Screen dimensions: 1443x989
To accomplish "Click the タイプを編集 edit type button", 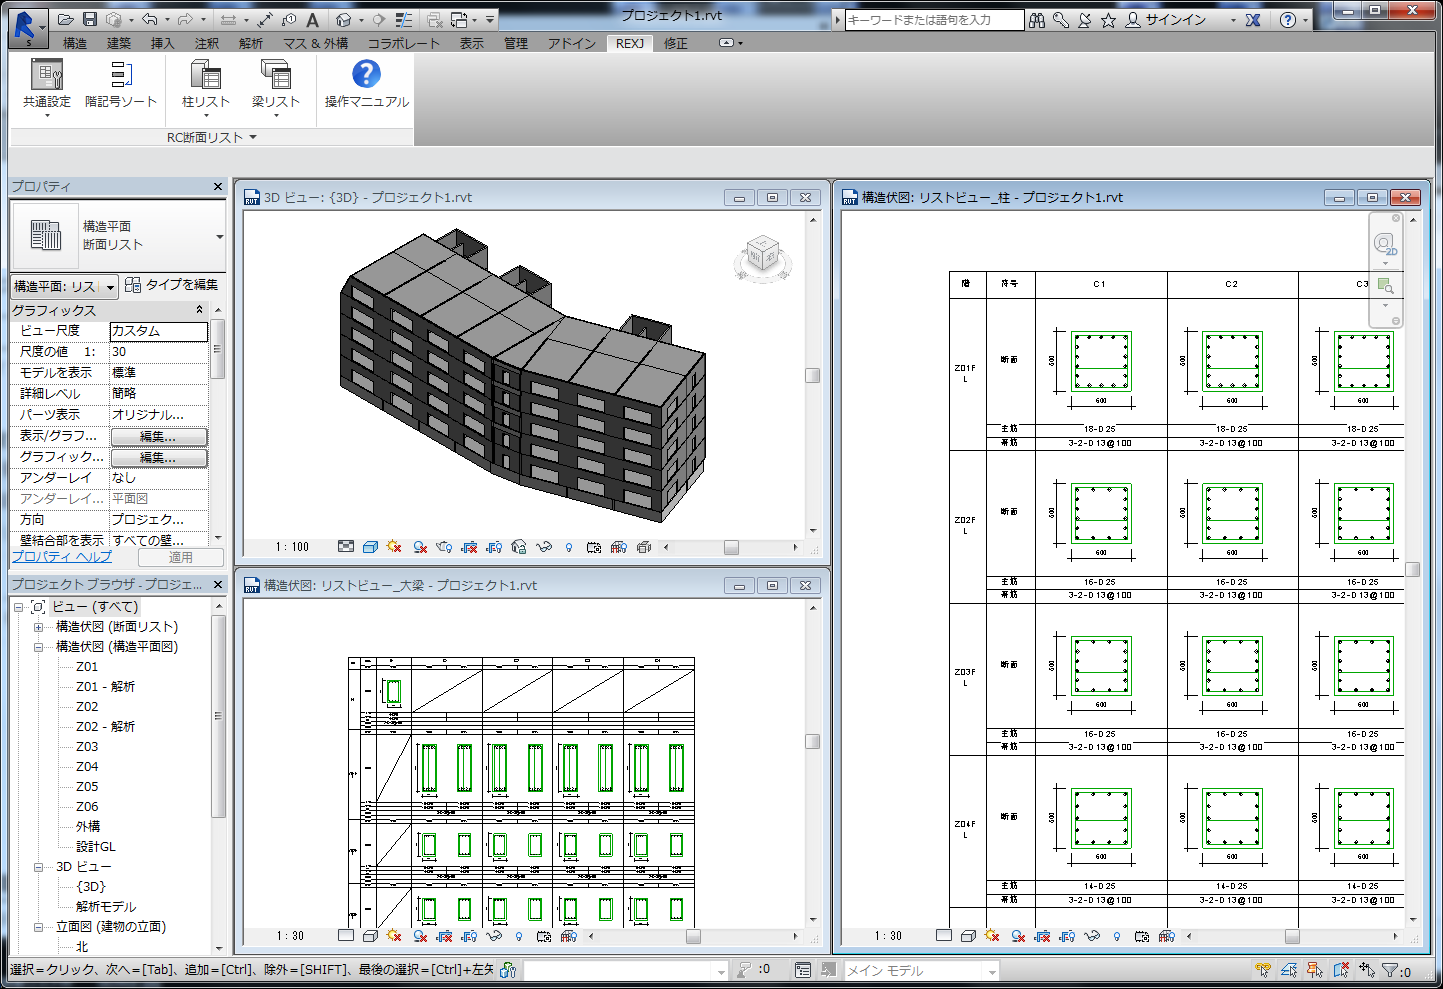I will click(172, 285).
